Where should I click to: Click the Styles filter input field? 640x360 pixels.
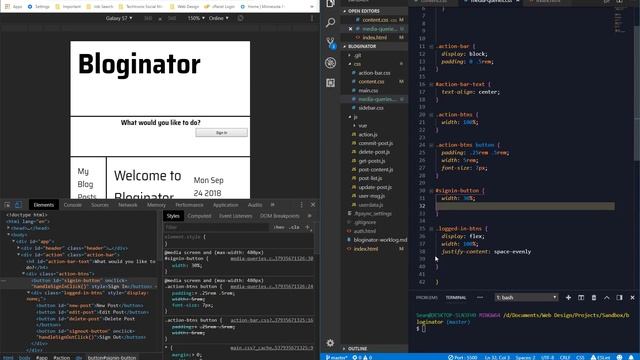coord(216,227)
